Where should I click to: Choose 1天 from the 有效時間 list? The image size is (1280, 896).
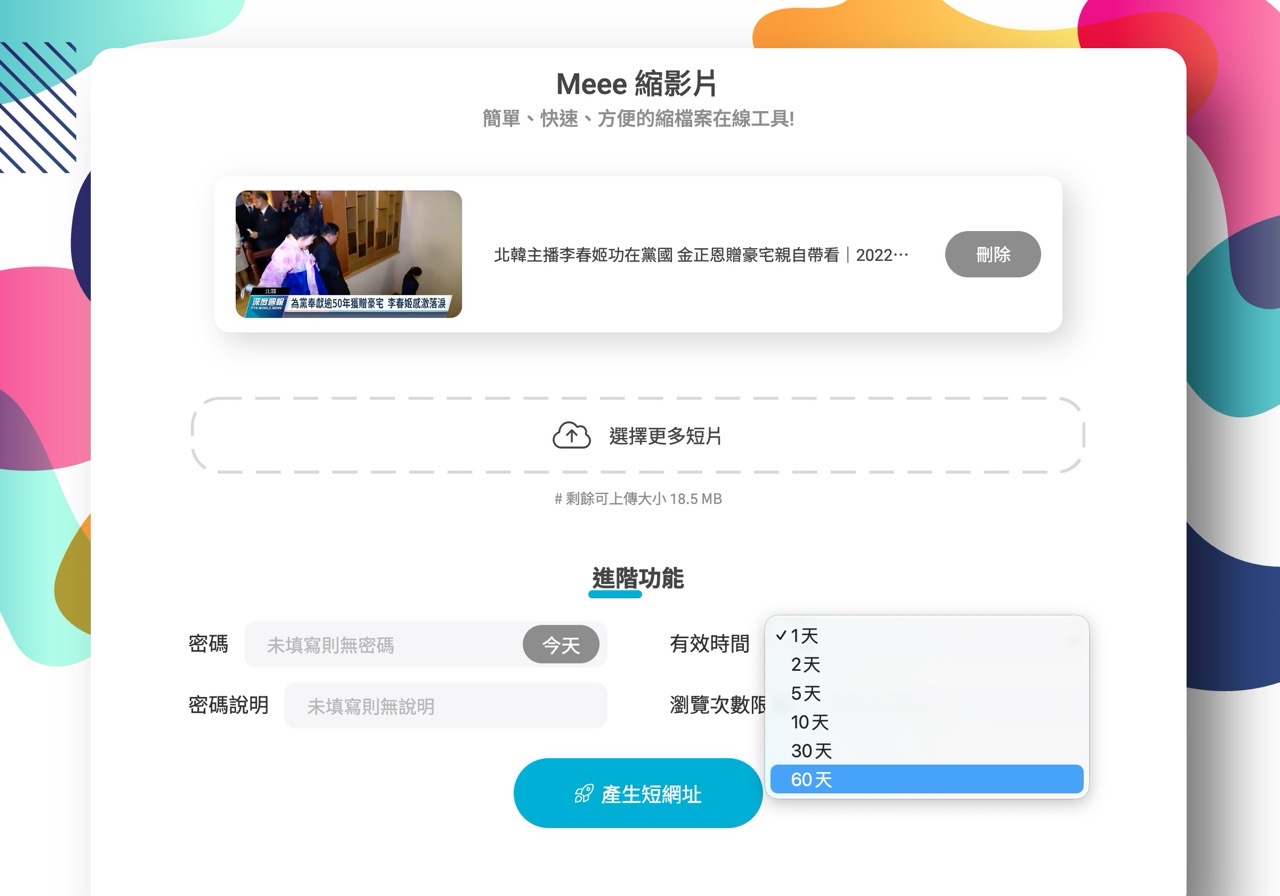point(805,635)
